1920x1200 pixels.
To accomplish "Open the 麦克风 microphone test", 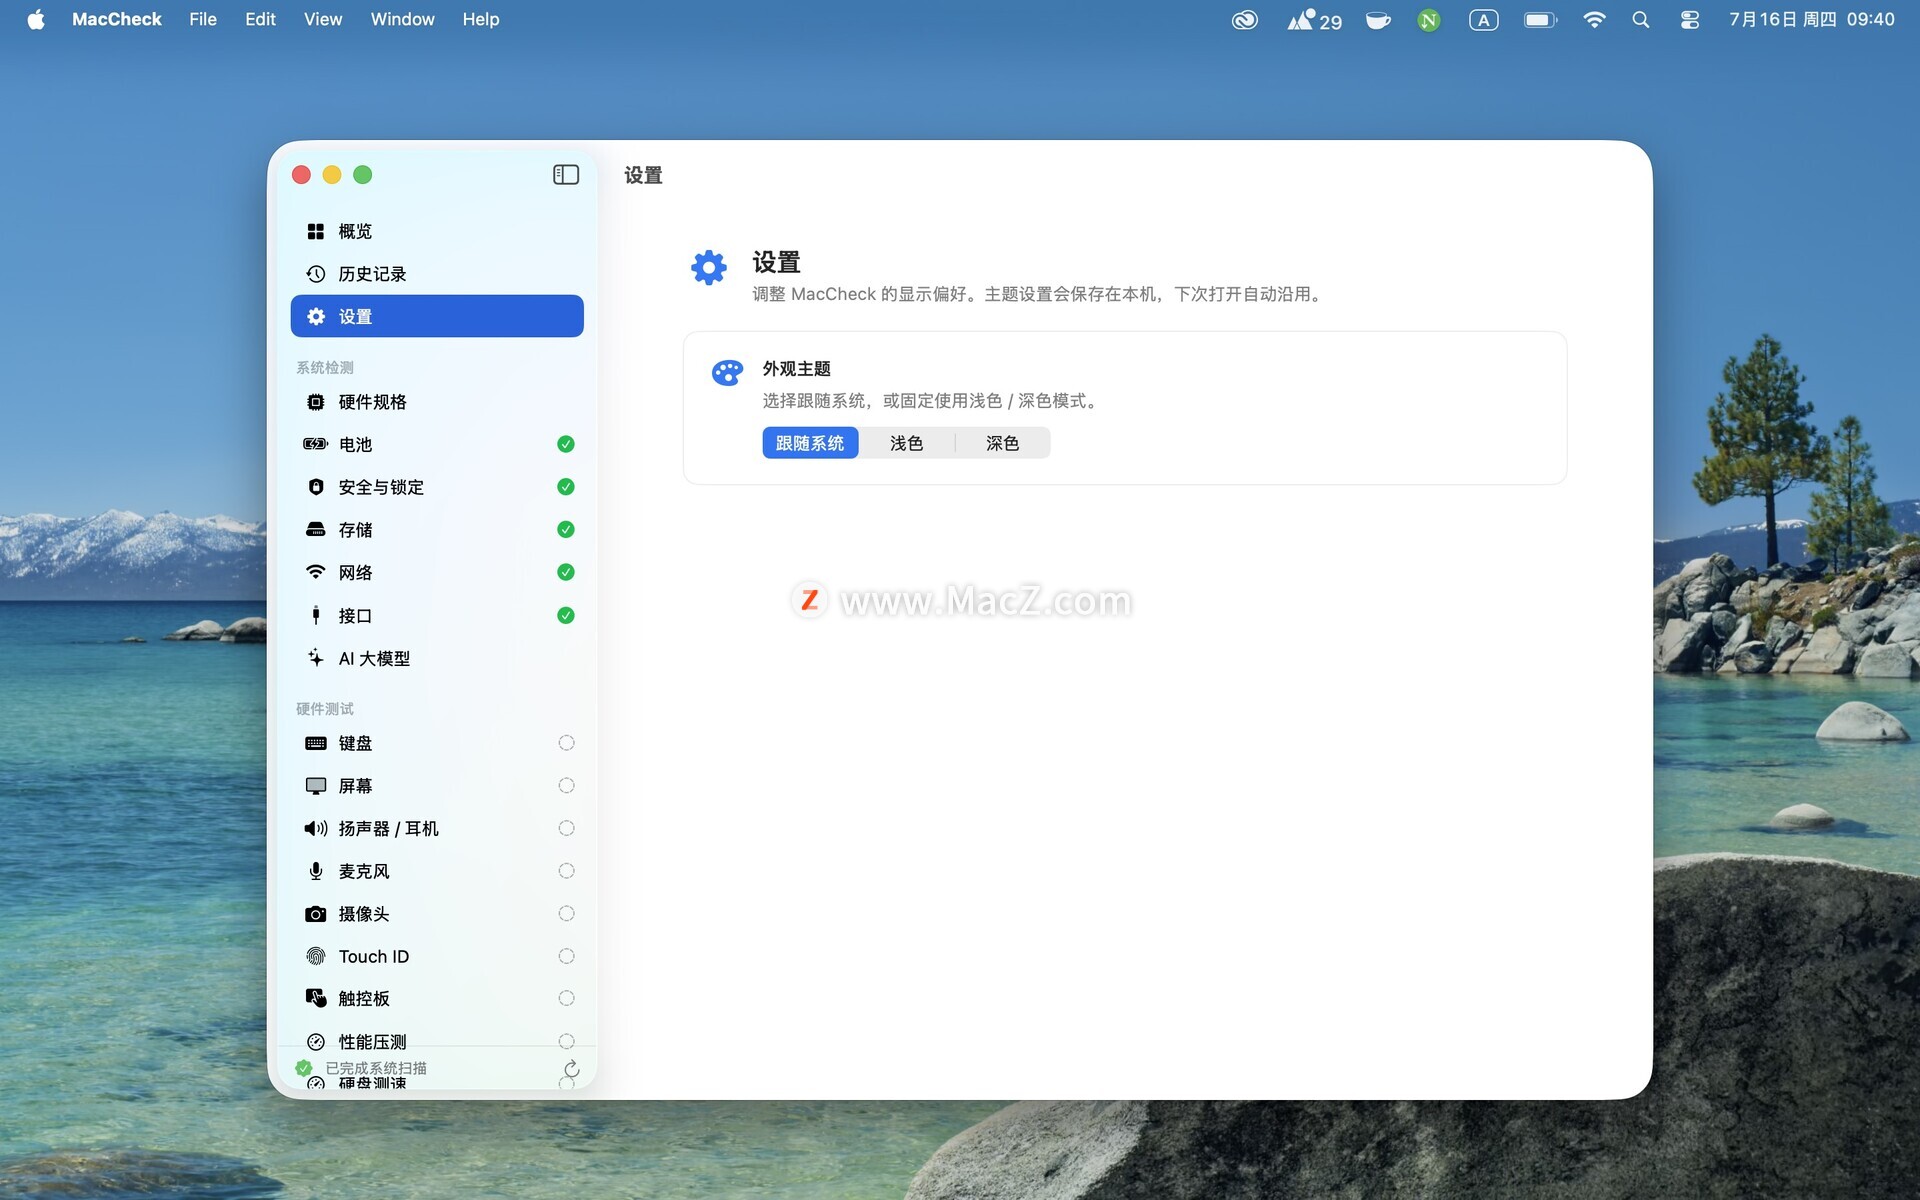I will (437, 871).
